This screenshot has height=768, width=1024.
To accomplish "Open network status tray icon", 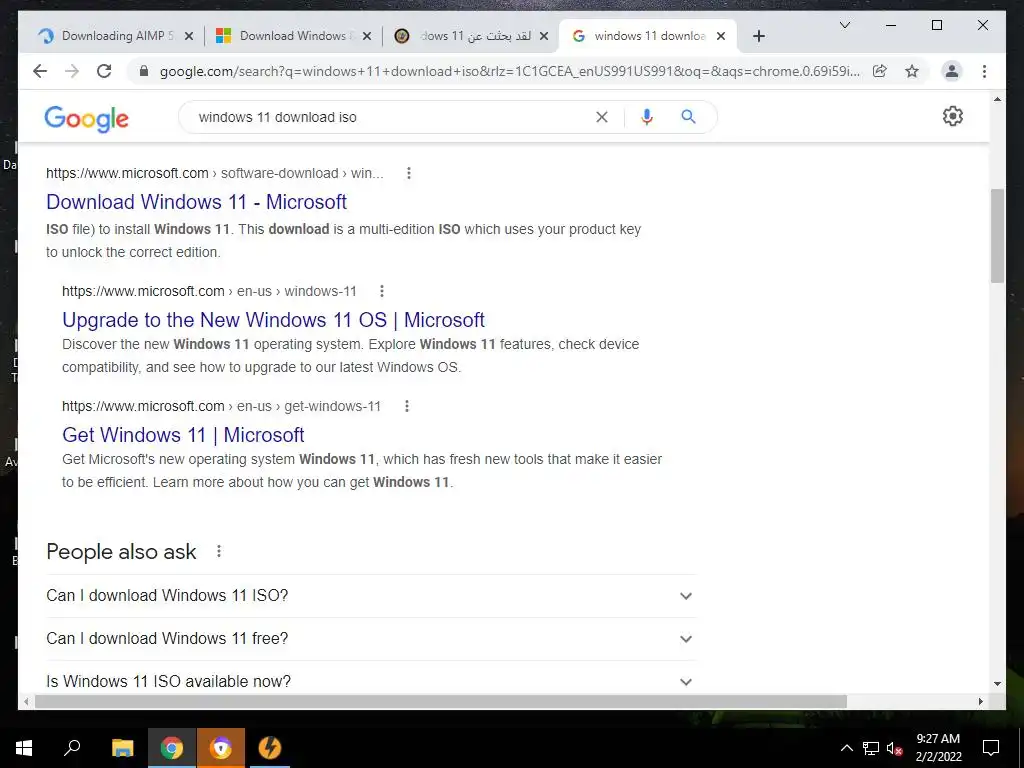I will pos(871,748).
